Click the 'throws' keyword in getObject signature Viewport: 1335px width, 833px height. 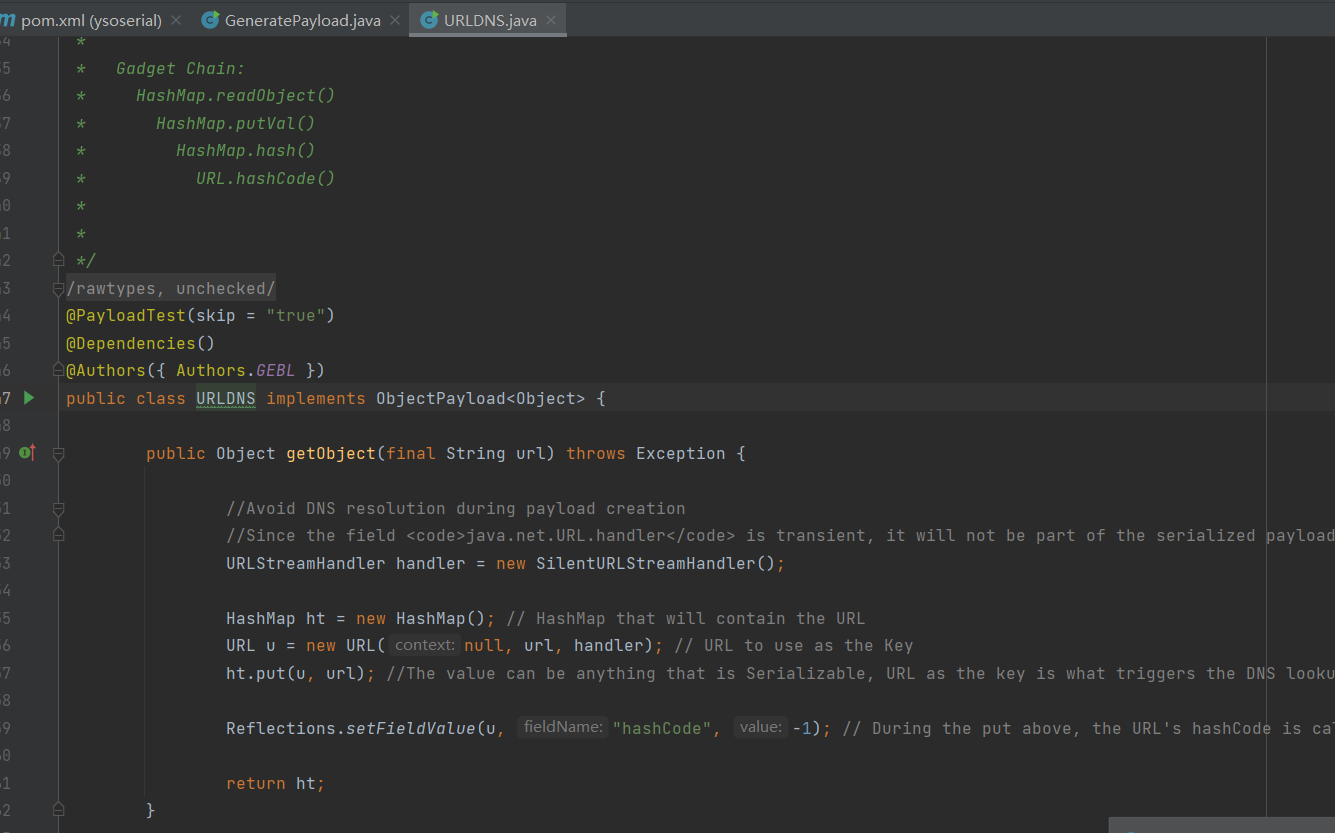click(596, 453)
